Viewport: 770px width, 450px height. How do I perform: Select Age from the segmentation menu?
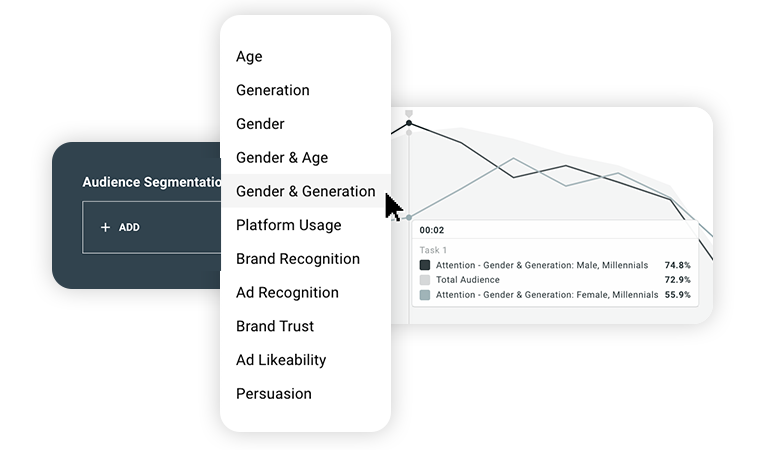pos(249,57)
